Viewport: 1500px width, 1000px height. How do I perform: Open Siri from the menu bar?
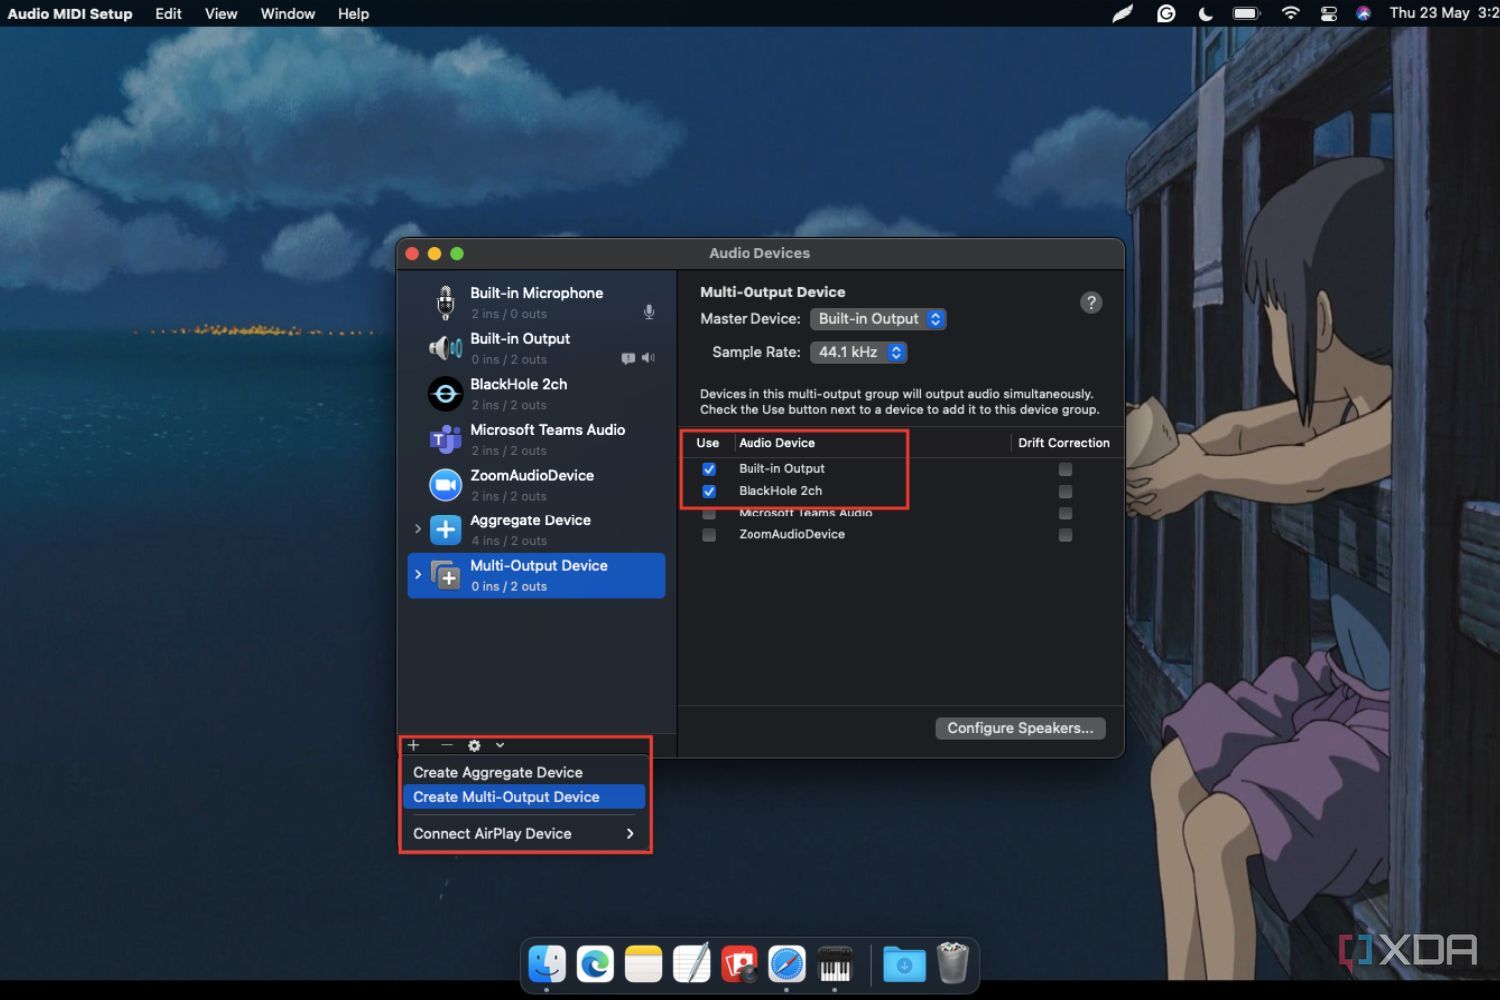1364,13
